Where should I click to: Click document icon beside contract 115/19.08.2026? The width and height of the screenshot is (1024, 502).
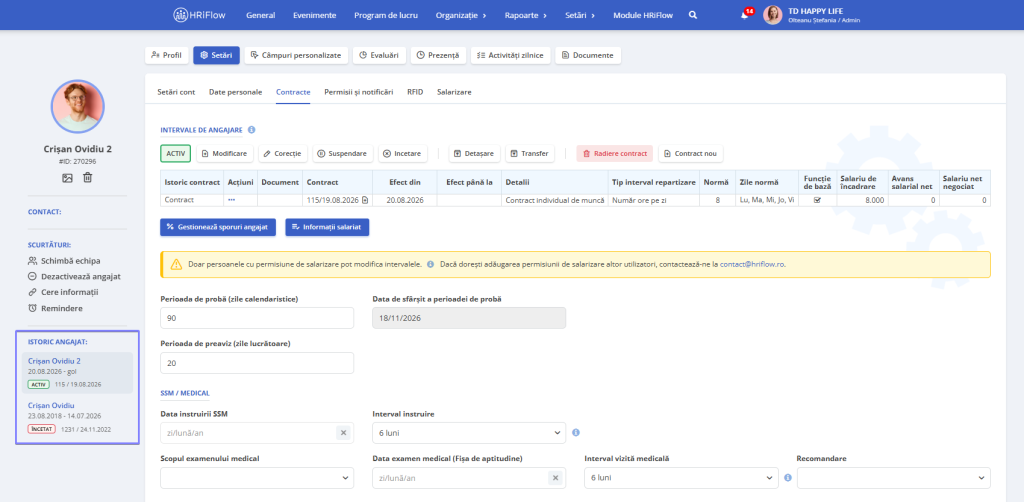point(366,200)
